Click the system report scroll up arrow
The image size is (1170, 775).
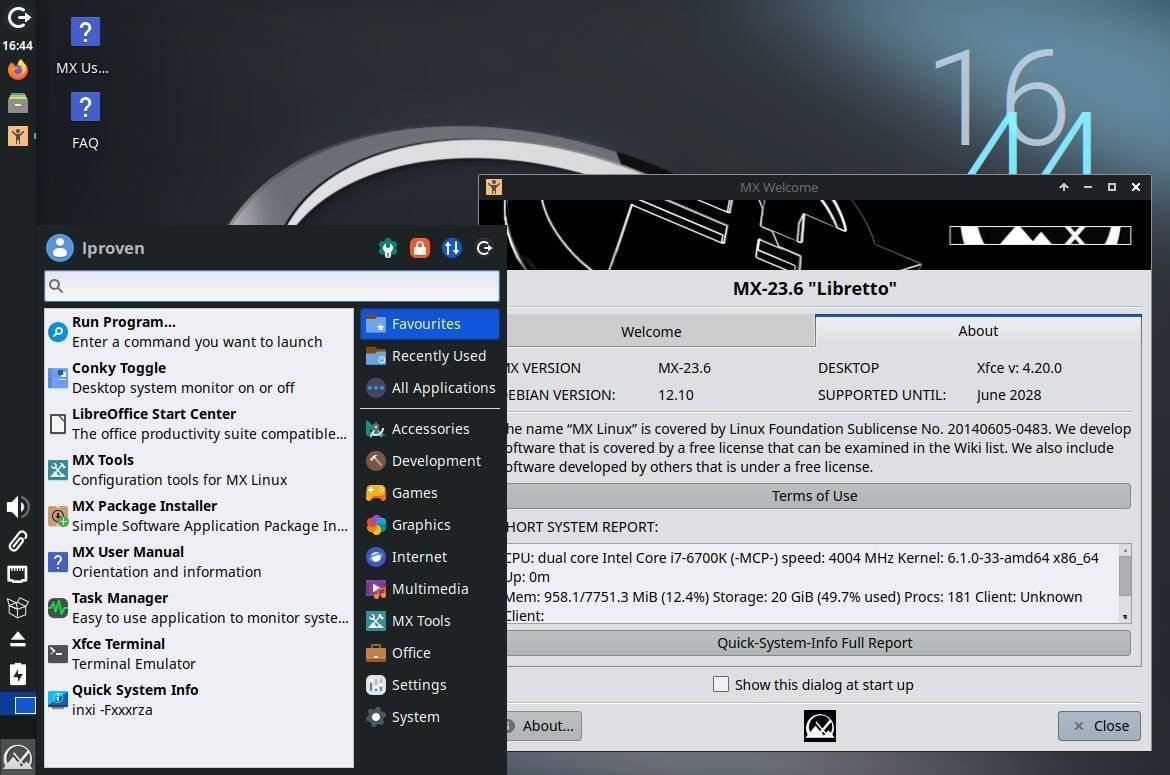click(x=1125, y=550)
